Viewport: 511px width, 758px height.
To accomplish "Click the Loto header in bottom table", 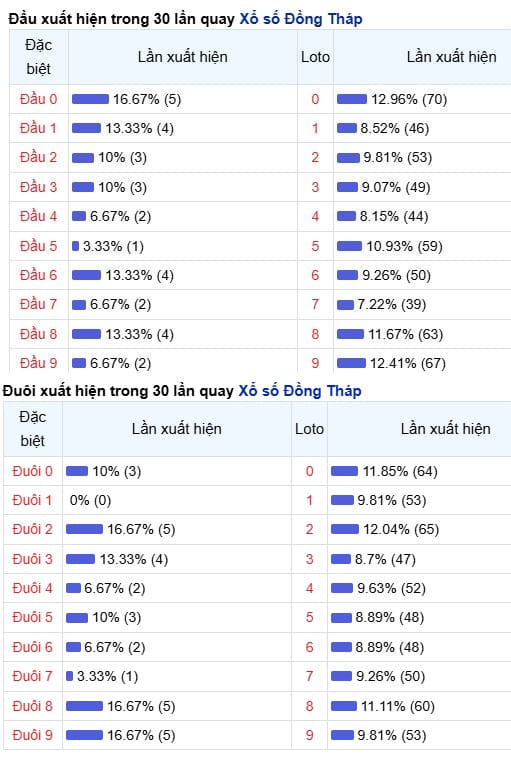I will coord(309,429).
